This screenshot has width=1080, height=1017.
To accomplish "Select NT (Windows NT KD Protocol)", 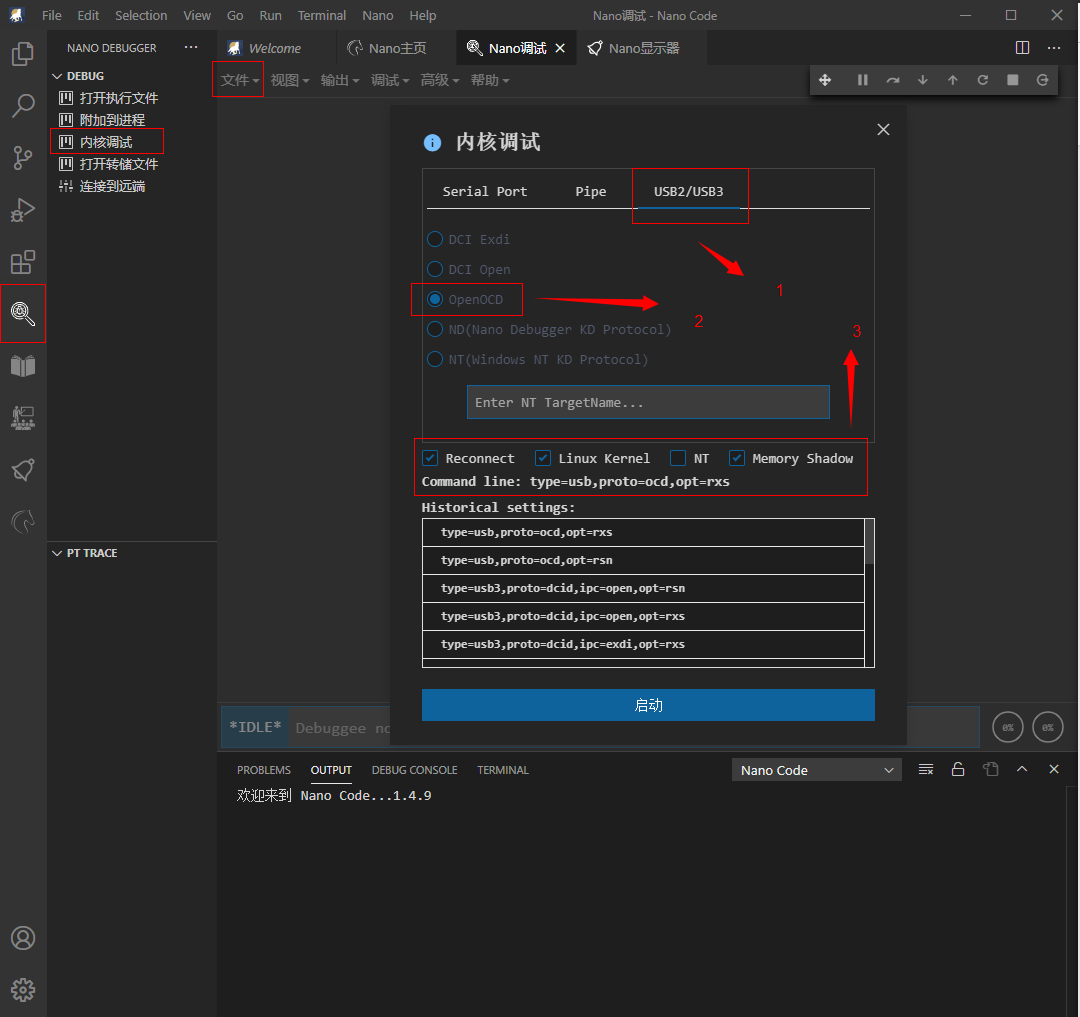I will point(435,359).
